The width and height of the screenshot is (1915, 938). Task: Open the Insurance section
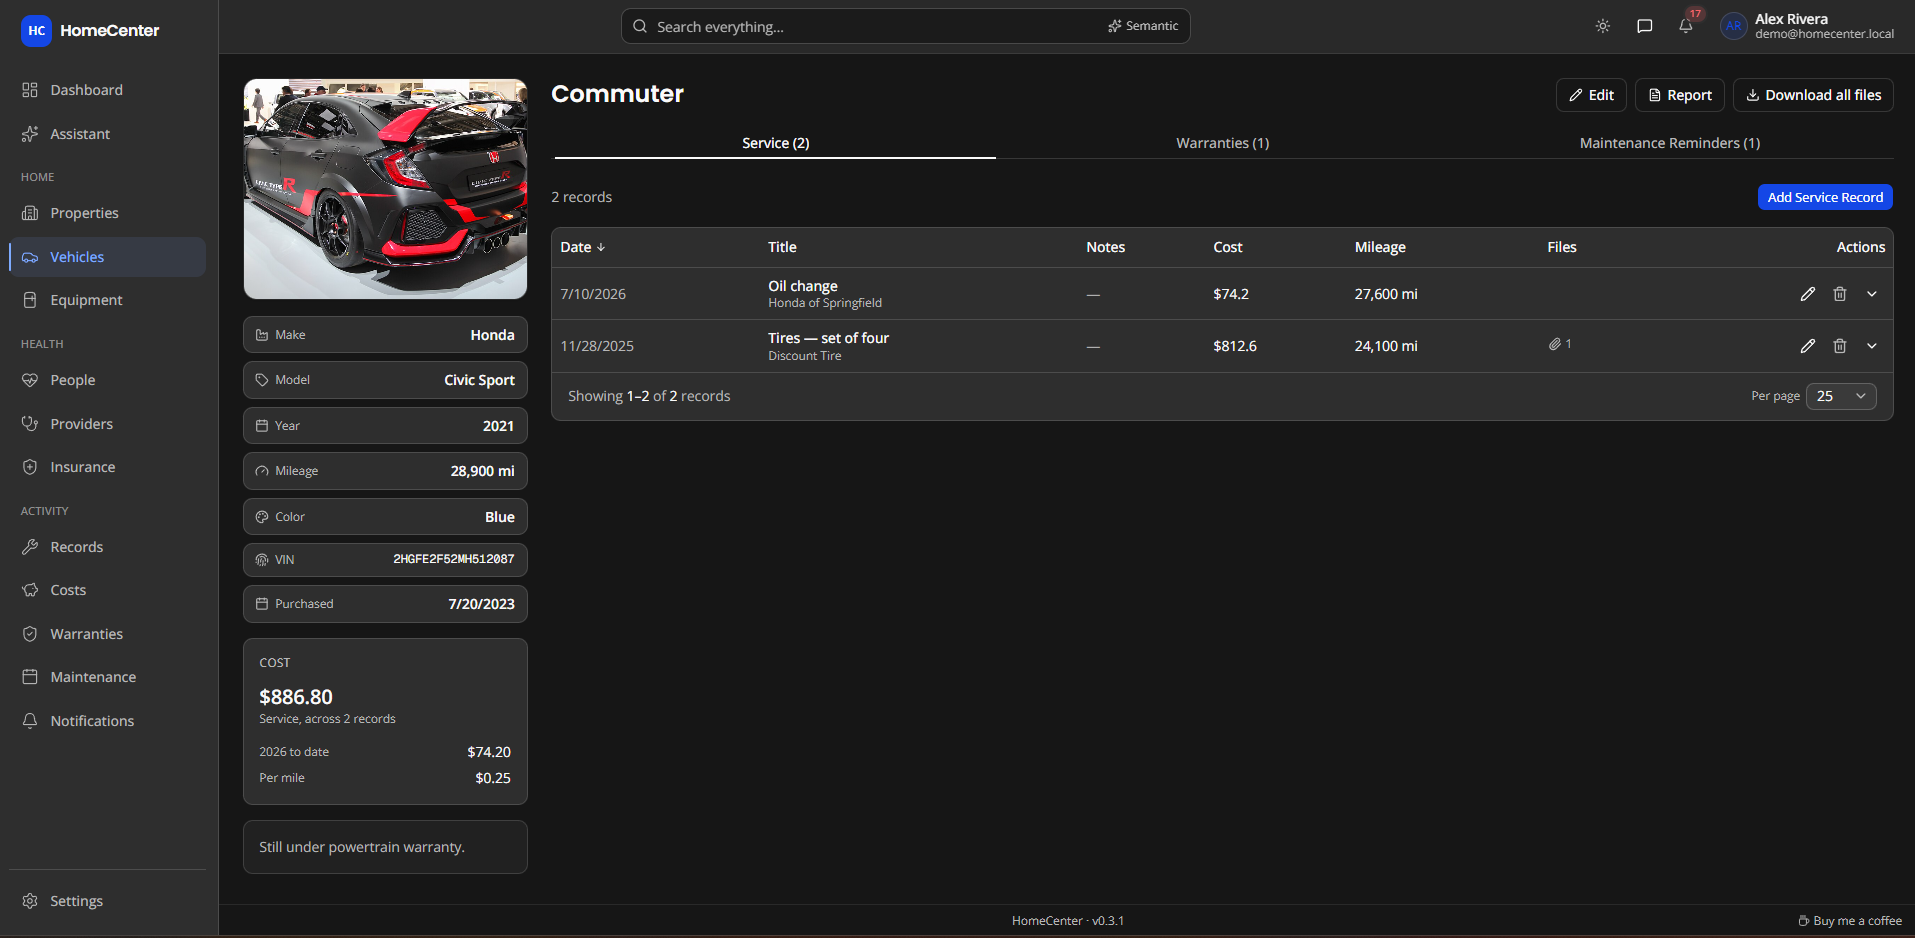107,467
